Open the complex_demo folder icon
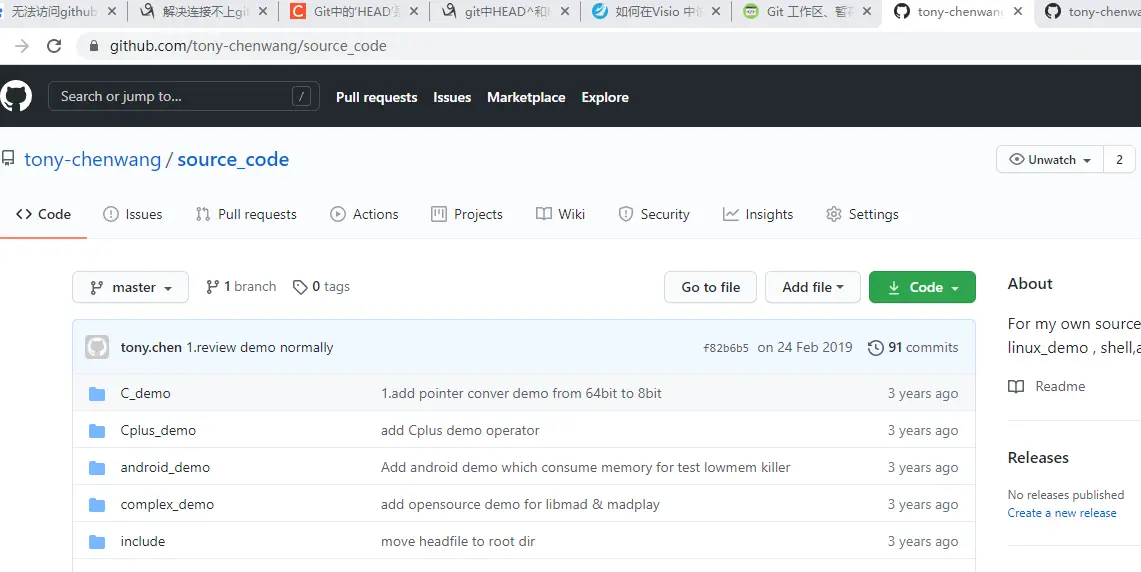The height and width of the screenshot is (572, 1141). click(97, 505)
